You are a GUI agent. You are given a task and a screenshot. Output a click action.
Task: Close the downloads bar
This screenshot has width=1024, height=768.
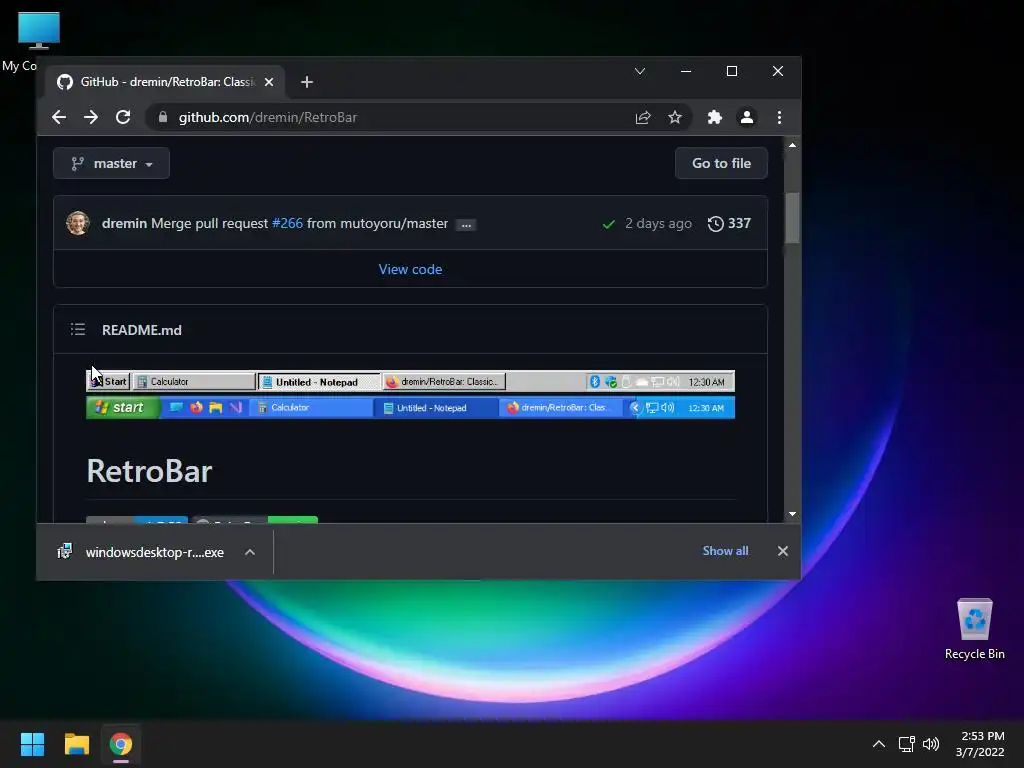[783, 551]
